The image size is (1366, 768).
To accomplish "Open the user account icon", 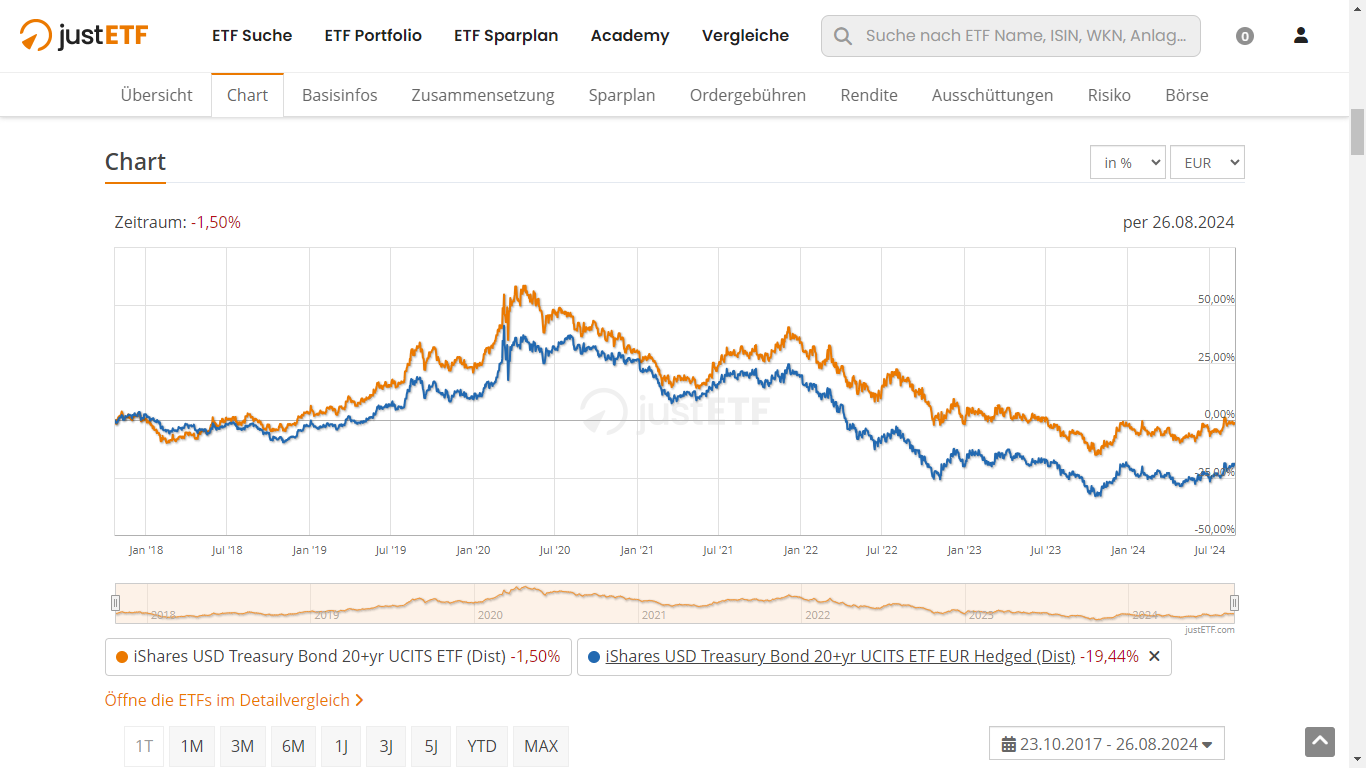I will [1300, 36].
